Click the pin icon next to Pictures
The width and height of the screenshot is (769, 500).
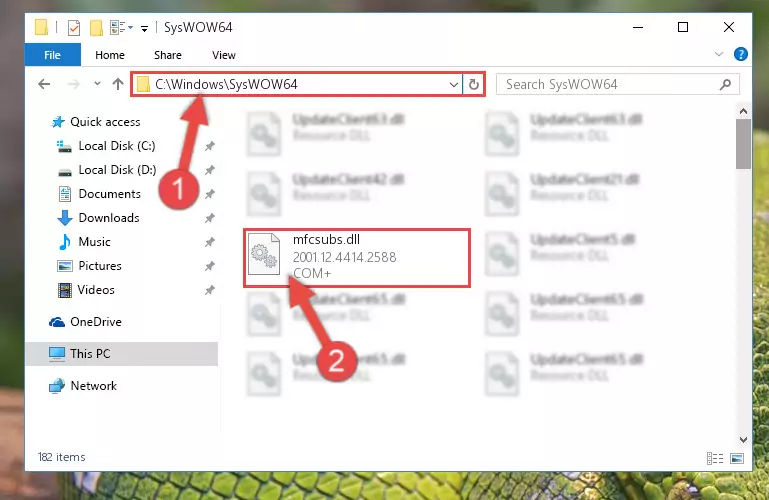(x=209, y=266)
